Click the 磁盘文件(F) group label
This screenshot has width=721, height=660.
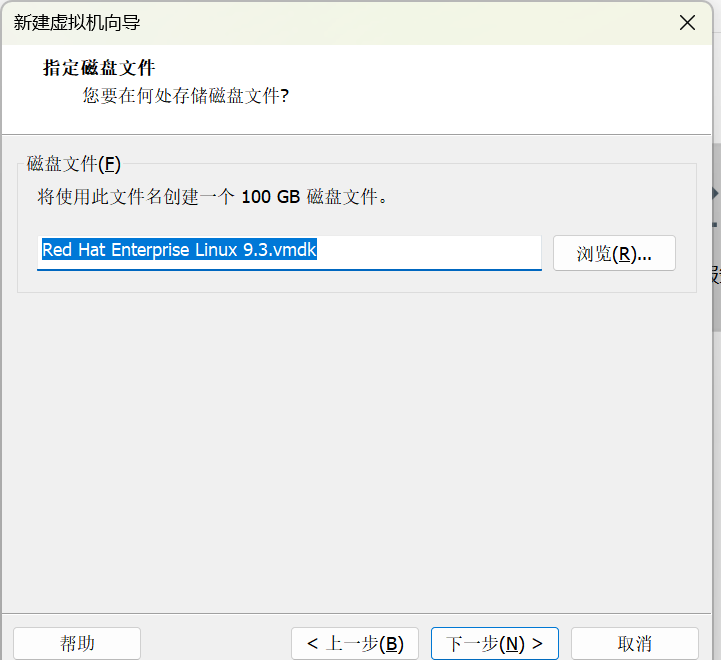click(x=74, y=164)
